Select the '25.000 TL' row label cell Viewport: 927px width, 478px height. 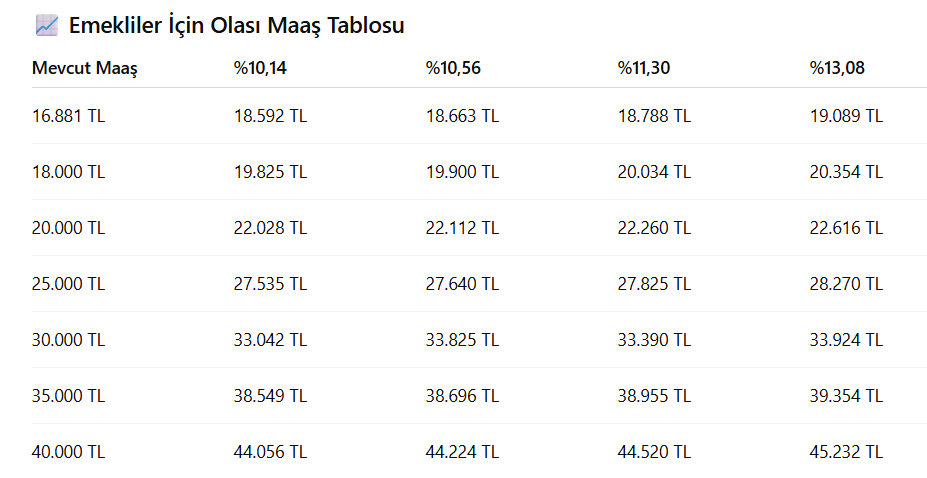coord(68,284)
